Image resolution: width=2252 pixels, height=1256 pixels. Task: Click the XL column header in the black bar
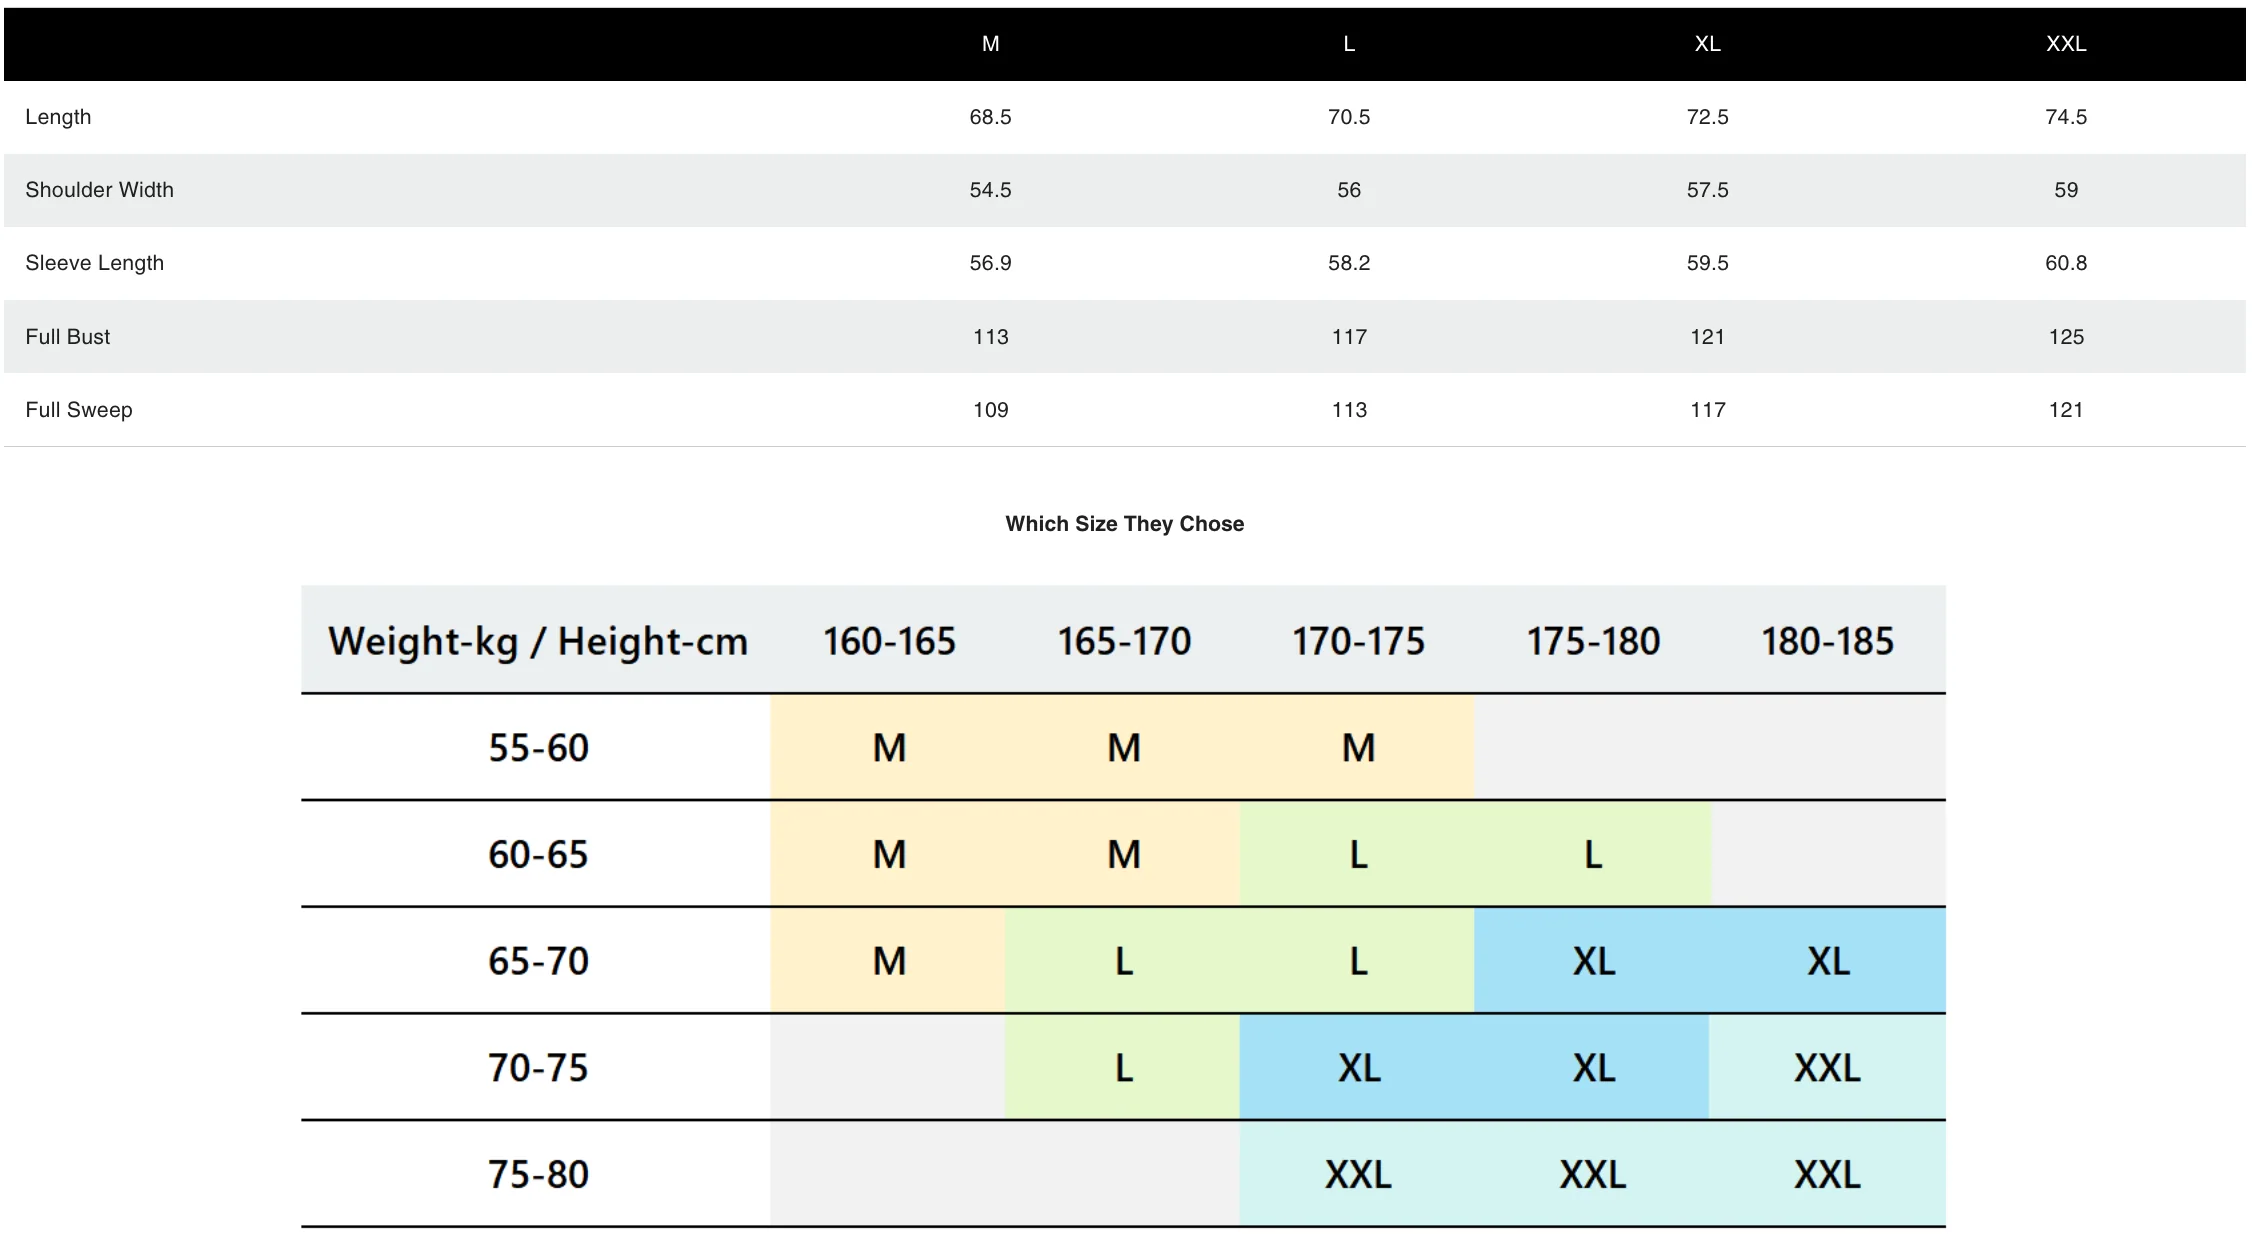click(x=1707, y=44)
